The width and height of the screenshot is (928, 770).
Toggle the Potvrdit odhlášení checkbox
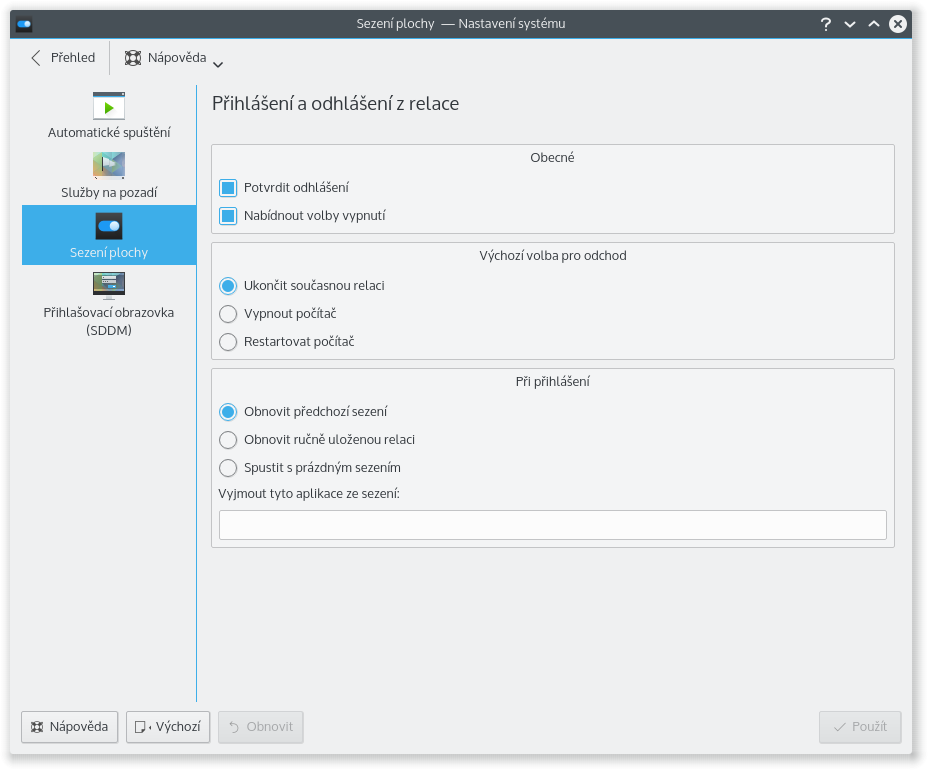point(228,188)
